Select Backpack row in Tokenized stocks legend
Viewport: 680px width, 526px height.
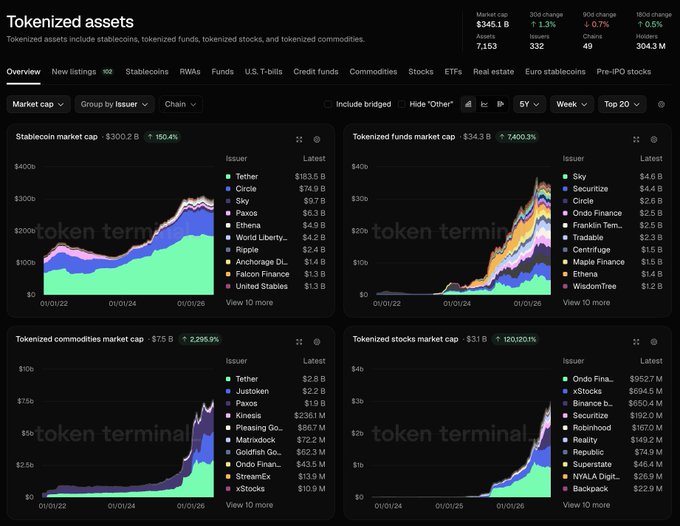pos(612,489)
